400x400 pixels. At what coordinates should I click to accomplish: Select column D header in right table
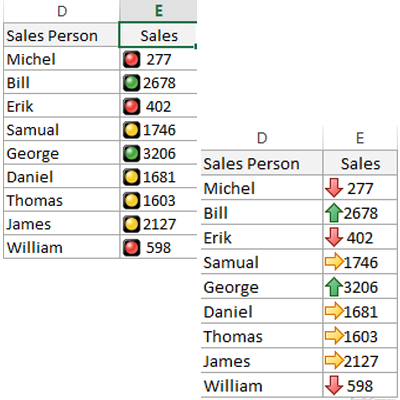(x=262, y=138)
